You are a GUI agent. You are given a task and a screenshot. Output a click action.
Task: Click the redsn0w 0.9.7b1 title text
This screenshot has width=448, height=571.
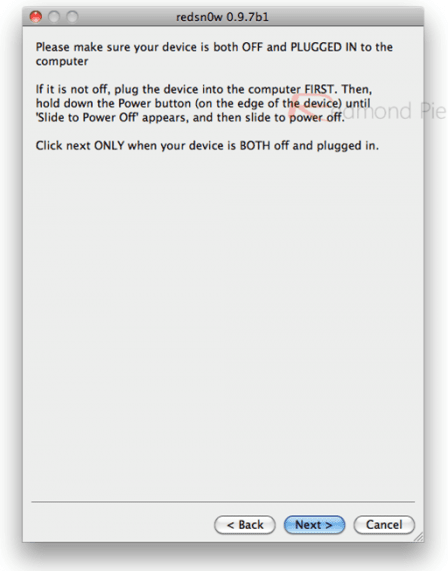(x=222, y=17)
